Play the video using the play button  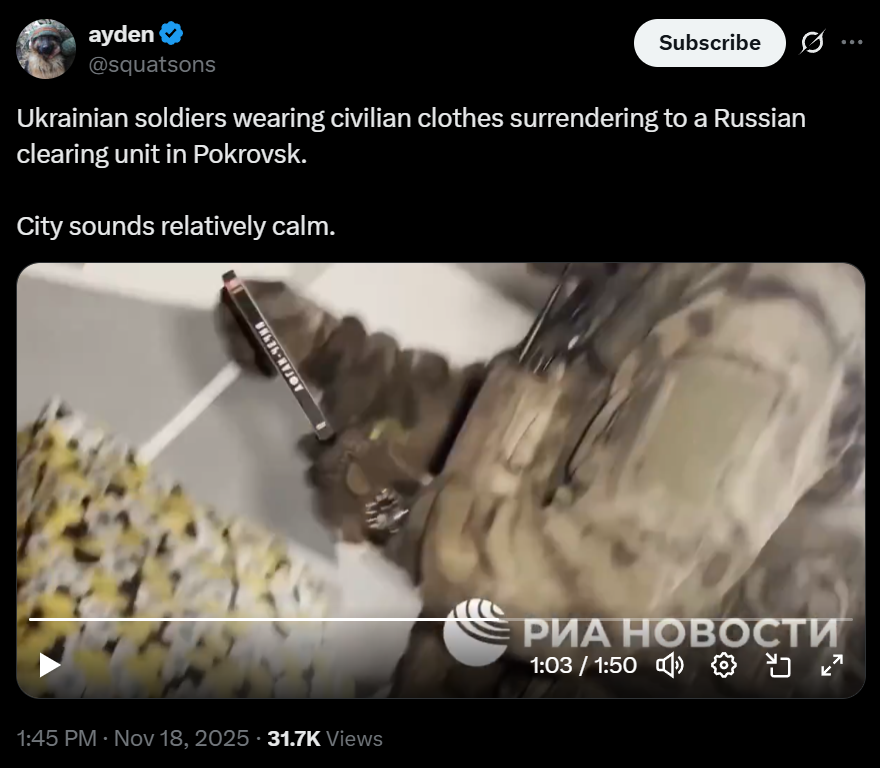[49, 665]
